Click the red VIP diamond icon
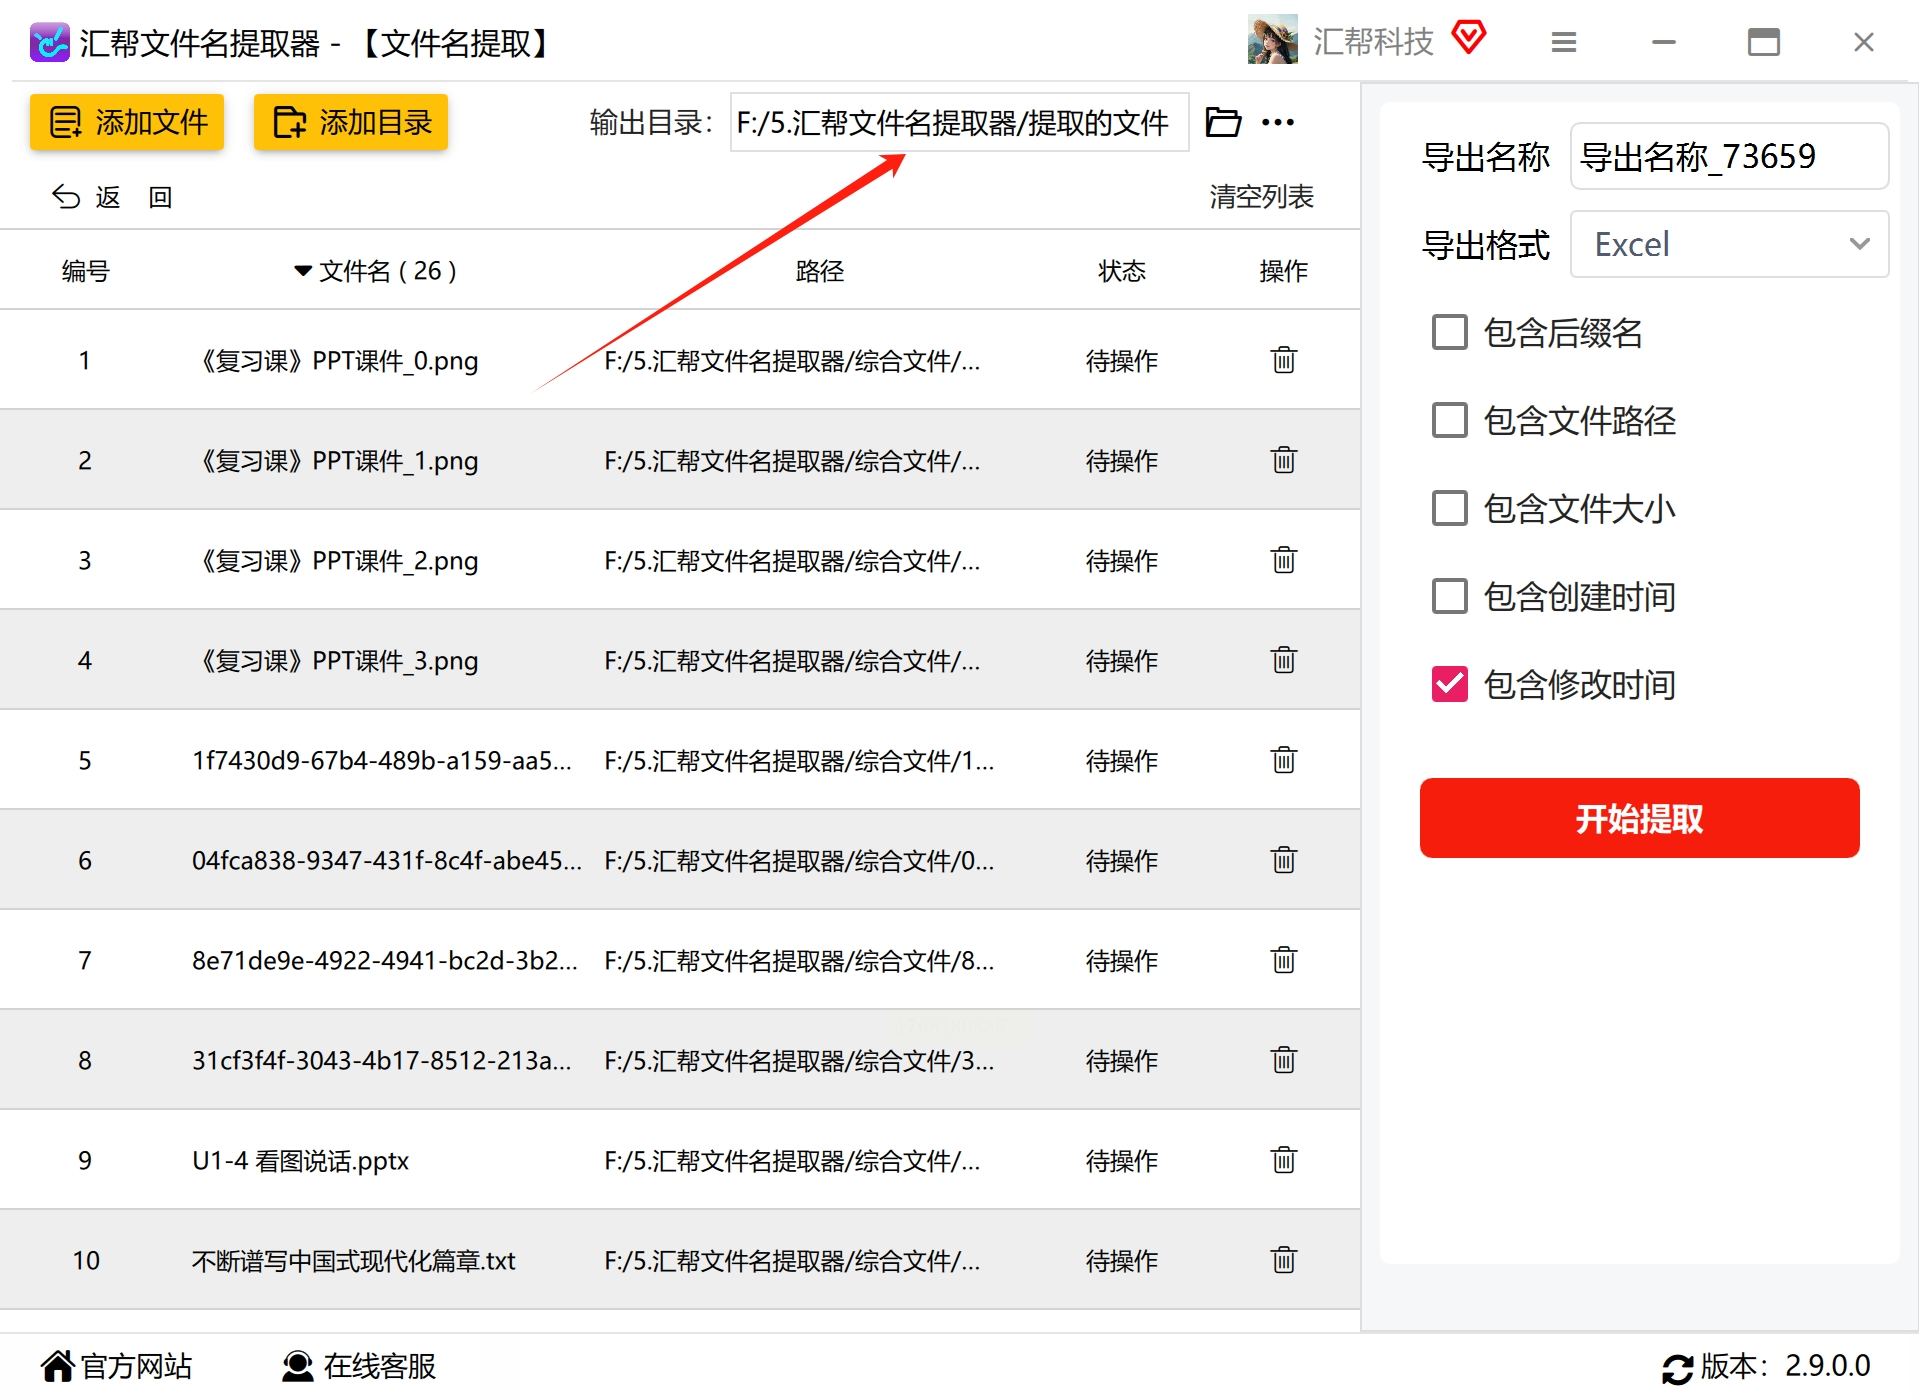Viewport: 1919px width, 1399px height. (x=1468, y=39)
